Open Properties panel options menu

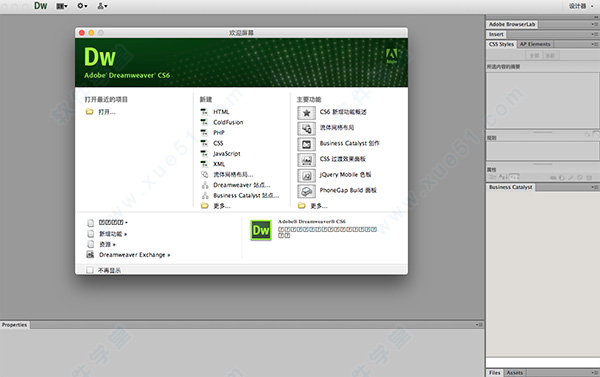point(479,325)
